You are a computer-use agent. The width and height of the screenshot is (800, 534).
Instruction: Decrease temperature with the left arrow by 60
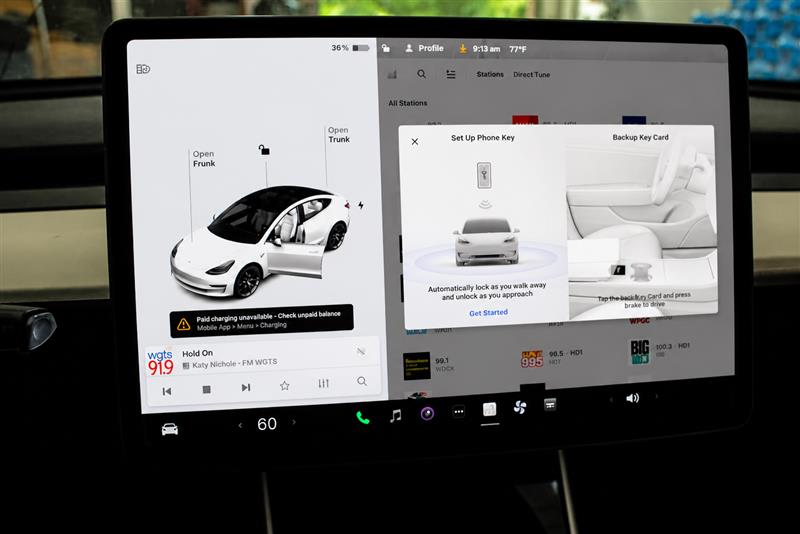[x=240, y=425]
